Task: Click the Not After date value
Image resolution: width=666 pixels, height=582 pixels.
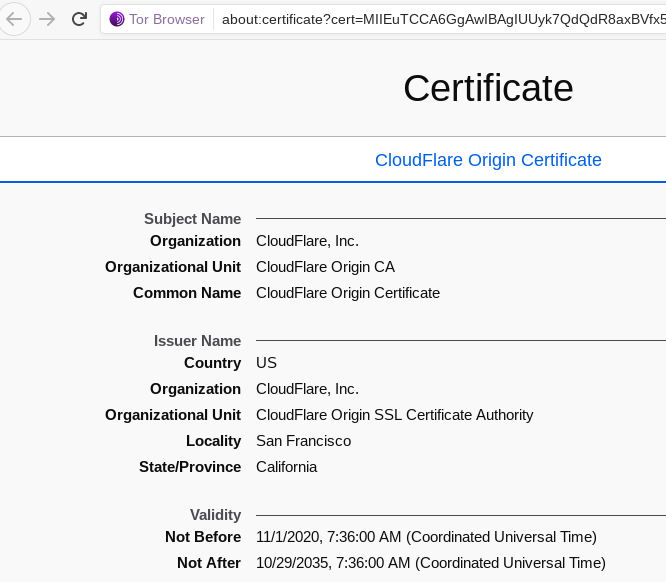Action: click(x=430, y=563)
